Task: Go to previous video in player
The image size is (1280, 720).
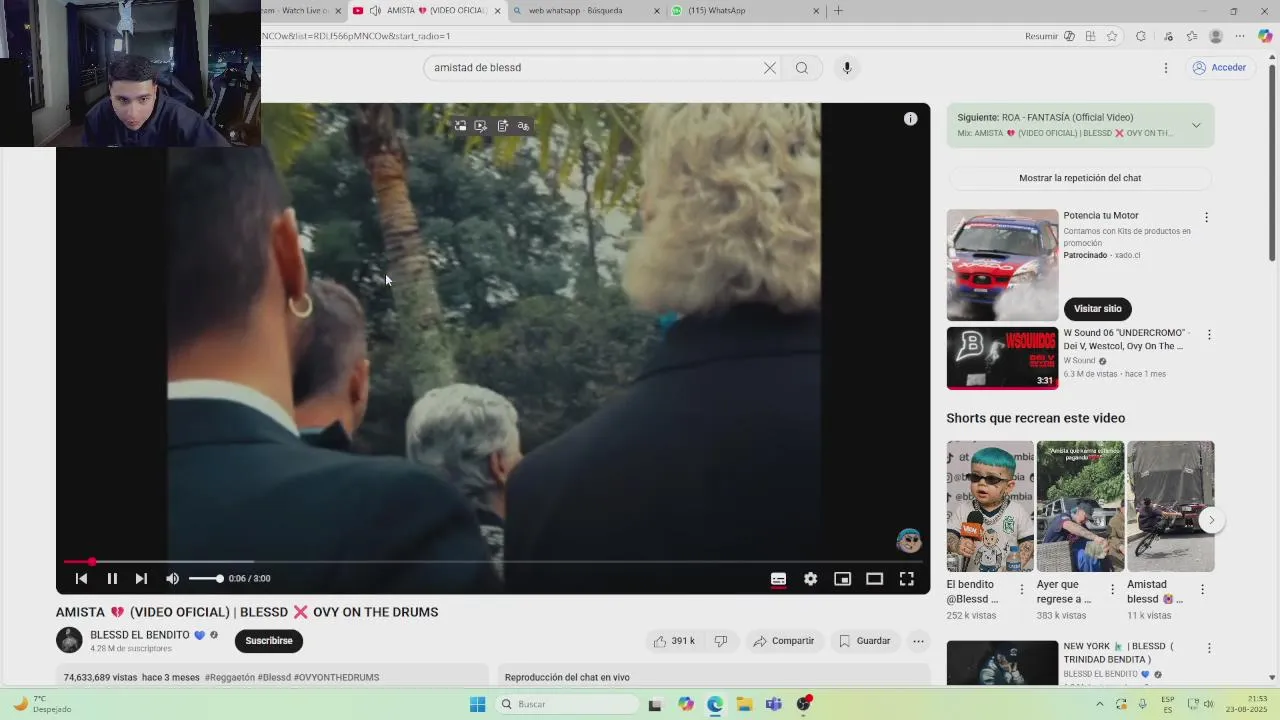Action: (x=82, y=578)
